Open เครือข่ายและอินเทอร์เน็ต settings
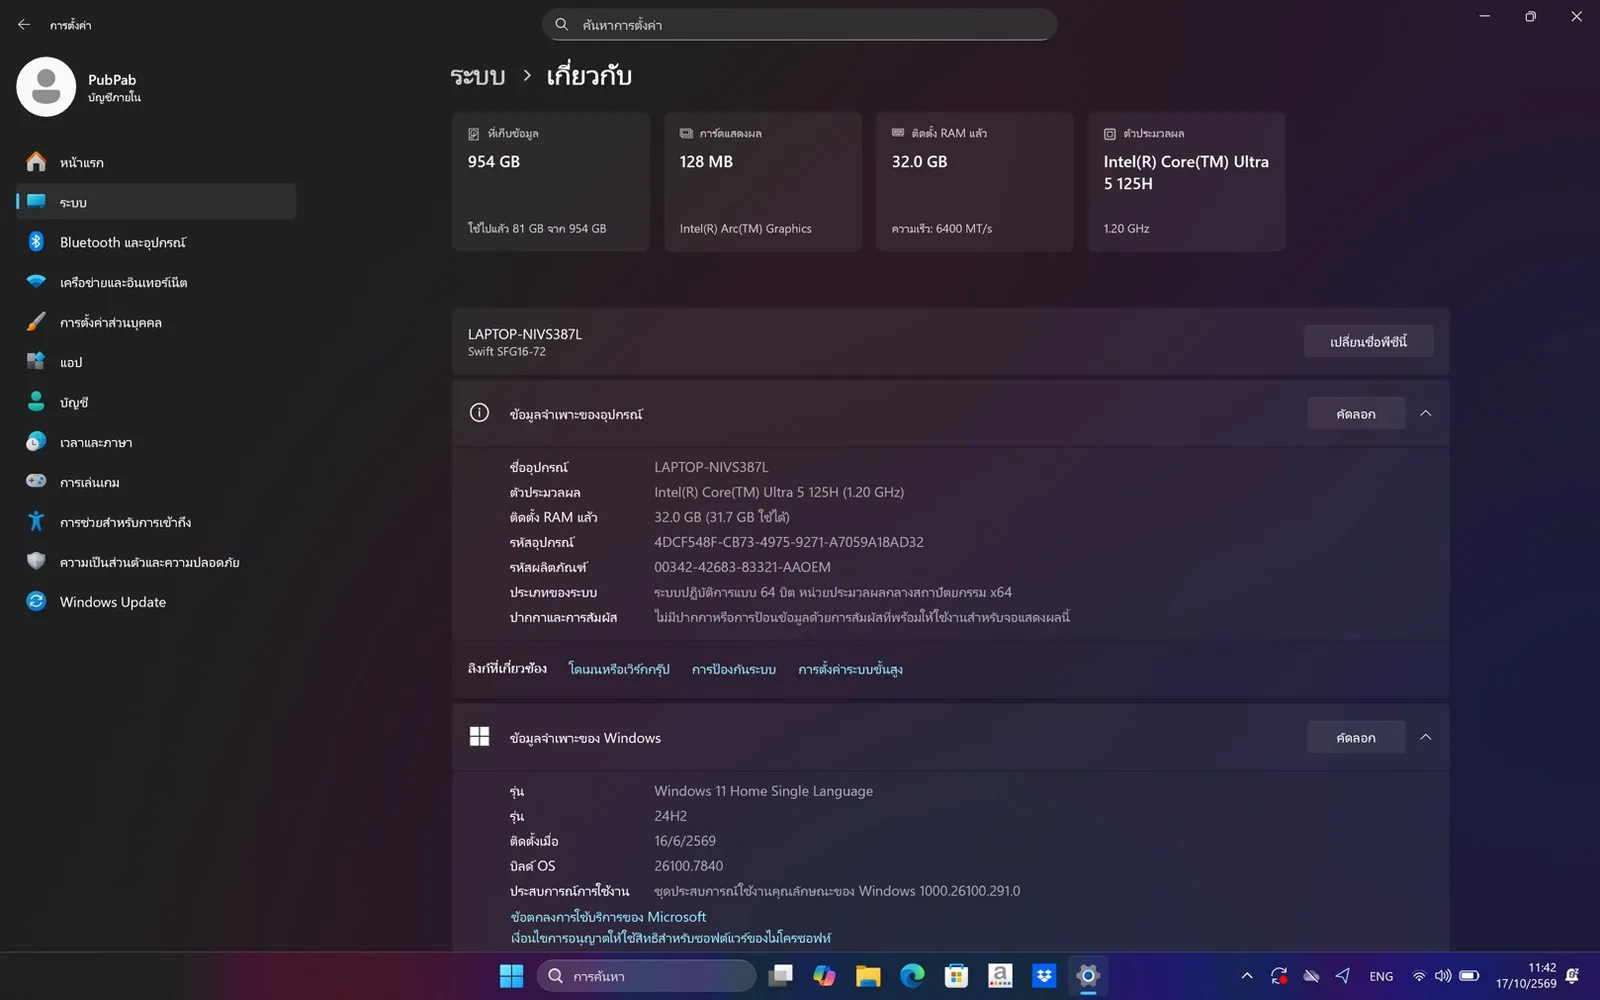1600x1000 pixels. tap(156, 282)
